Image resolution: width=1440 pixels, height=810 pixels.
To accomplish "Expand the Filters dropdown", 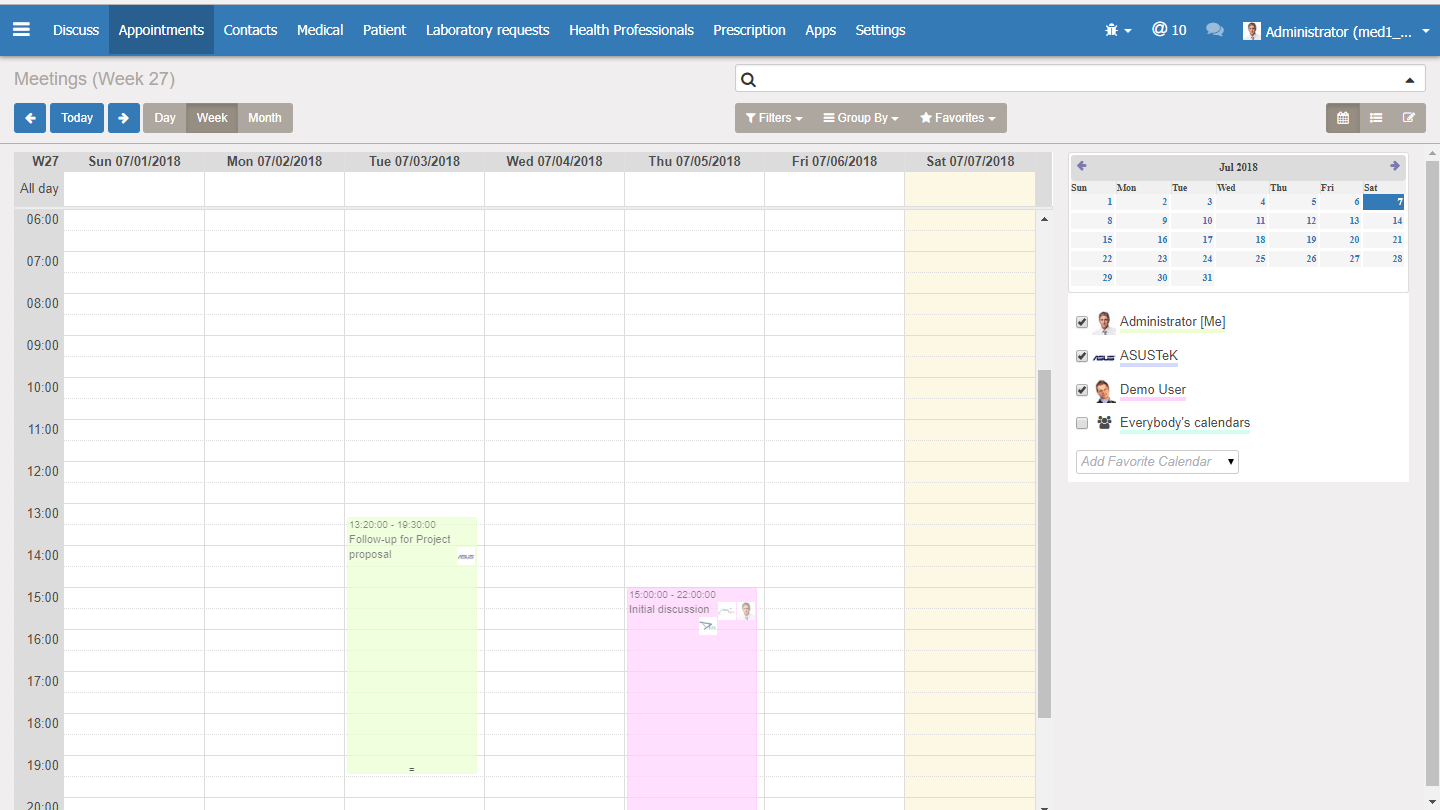I will point(774,118).
